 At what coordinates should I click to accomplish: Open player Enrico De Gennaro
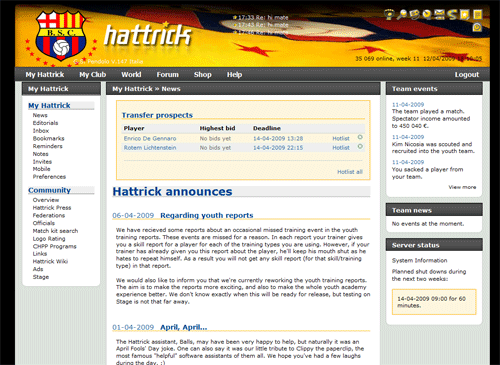150,138
